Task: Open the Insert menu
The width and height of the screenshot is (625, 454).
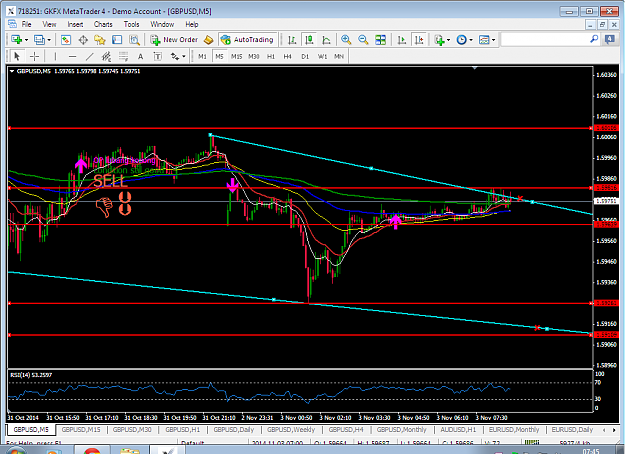Action: pos(75,24)
